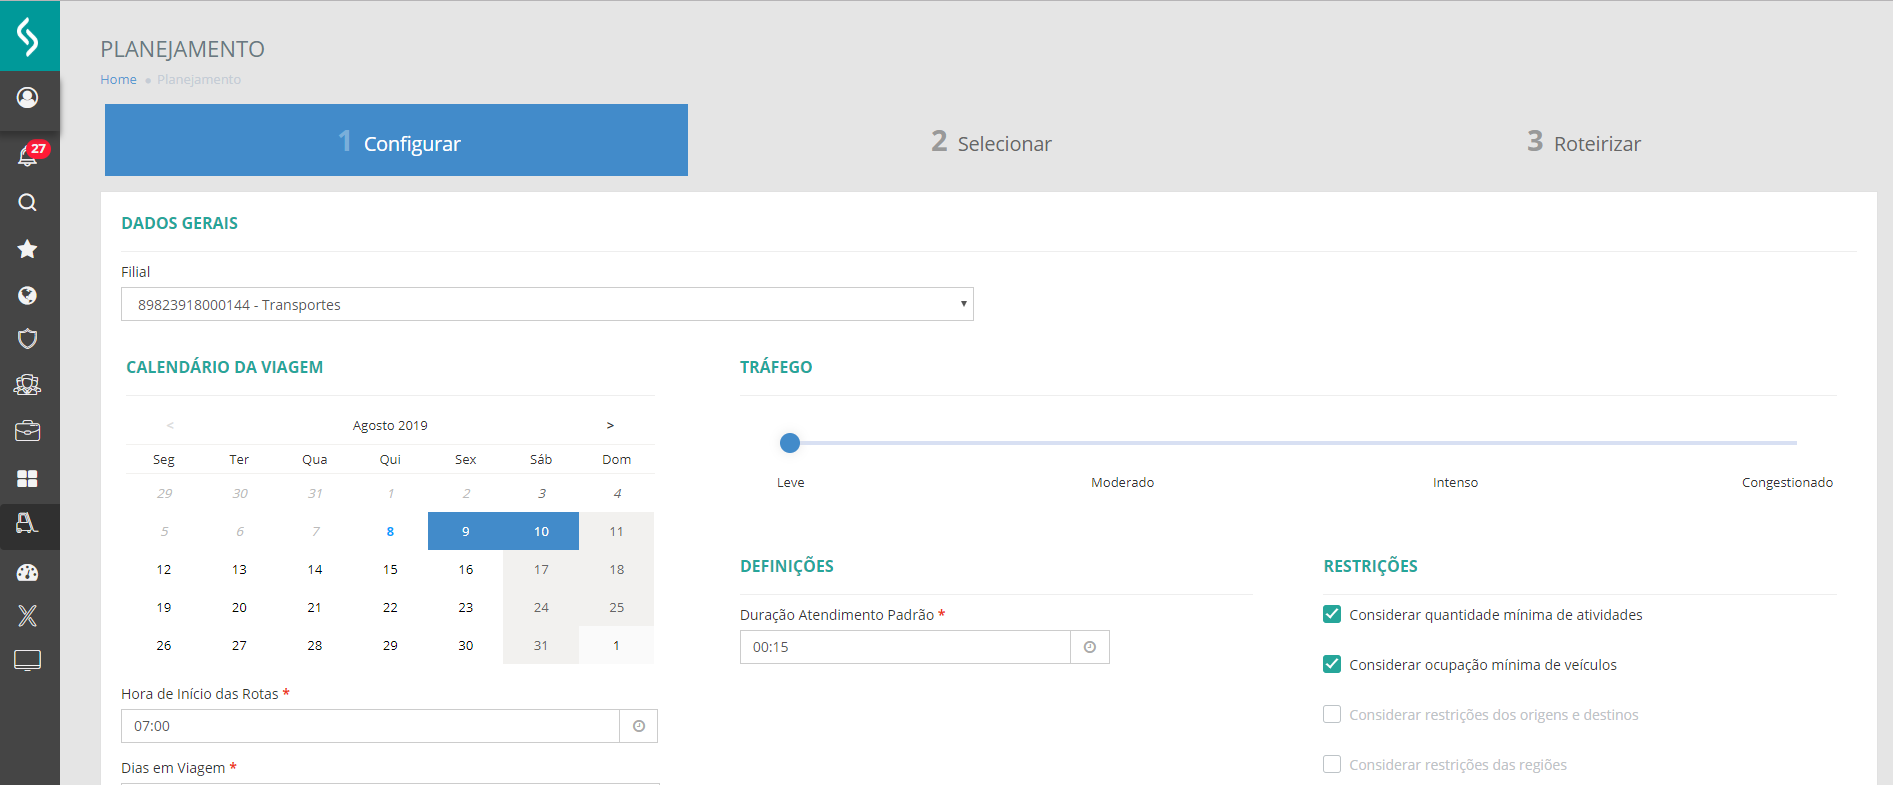Click the Duração Atendimento Padrão field
Image resolution: width=1893 pixels, height=785 pixels.
[905, 647]
